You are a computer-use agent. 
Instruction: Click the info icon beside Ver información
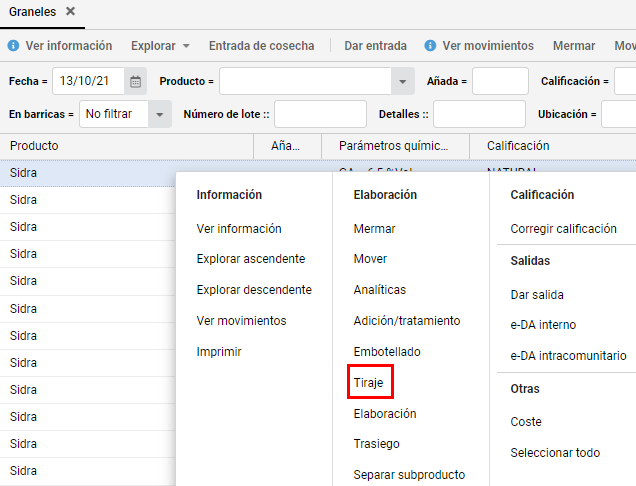[x=13, y=45]
